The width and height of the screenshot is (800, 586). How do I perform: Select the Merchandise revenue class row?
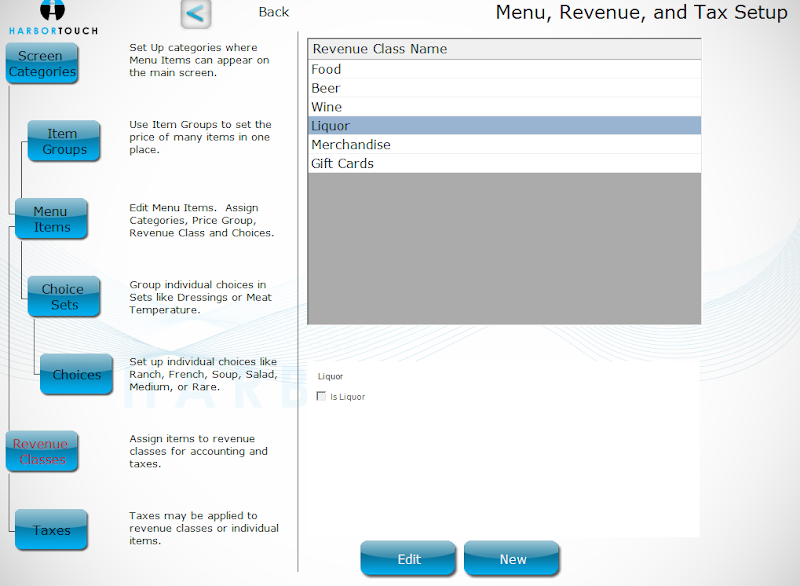505,144
